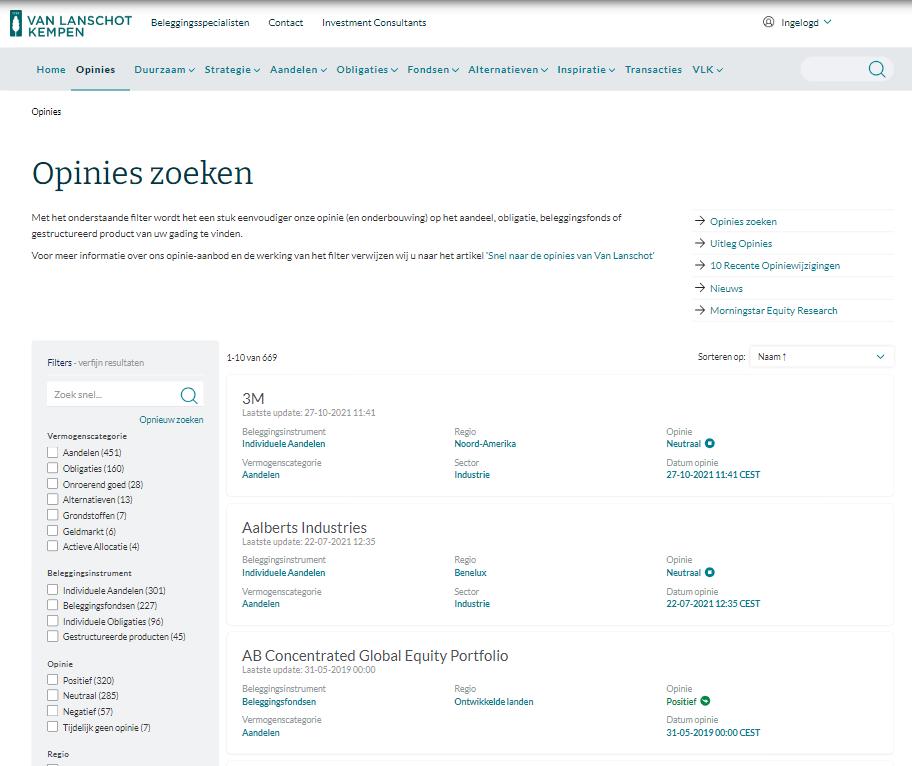Screen dimensions: 912x766
Task: Click the search magnifier in the navigation bar
Action: [877, 69]
